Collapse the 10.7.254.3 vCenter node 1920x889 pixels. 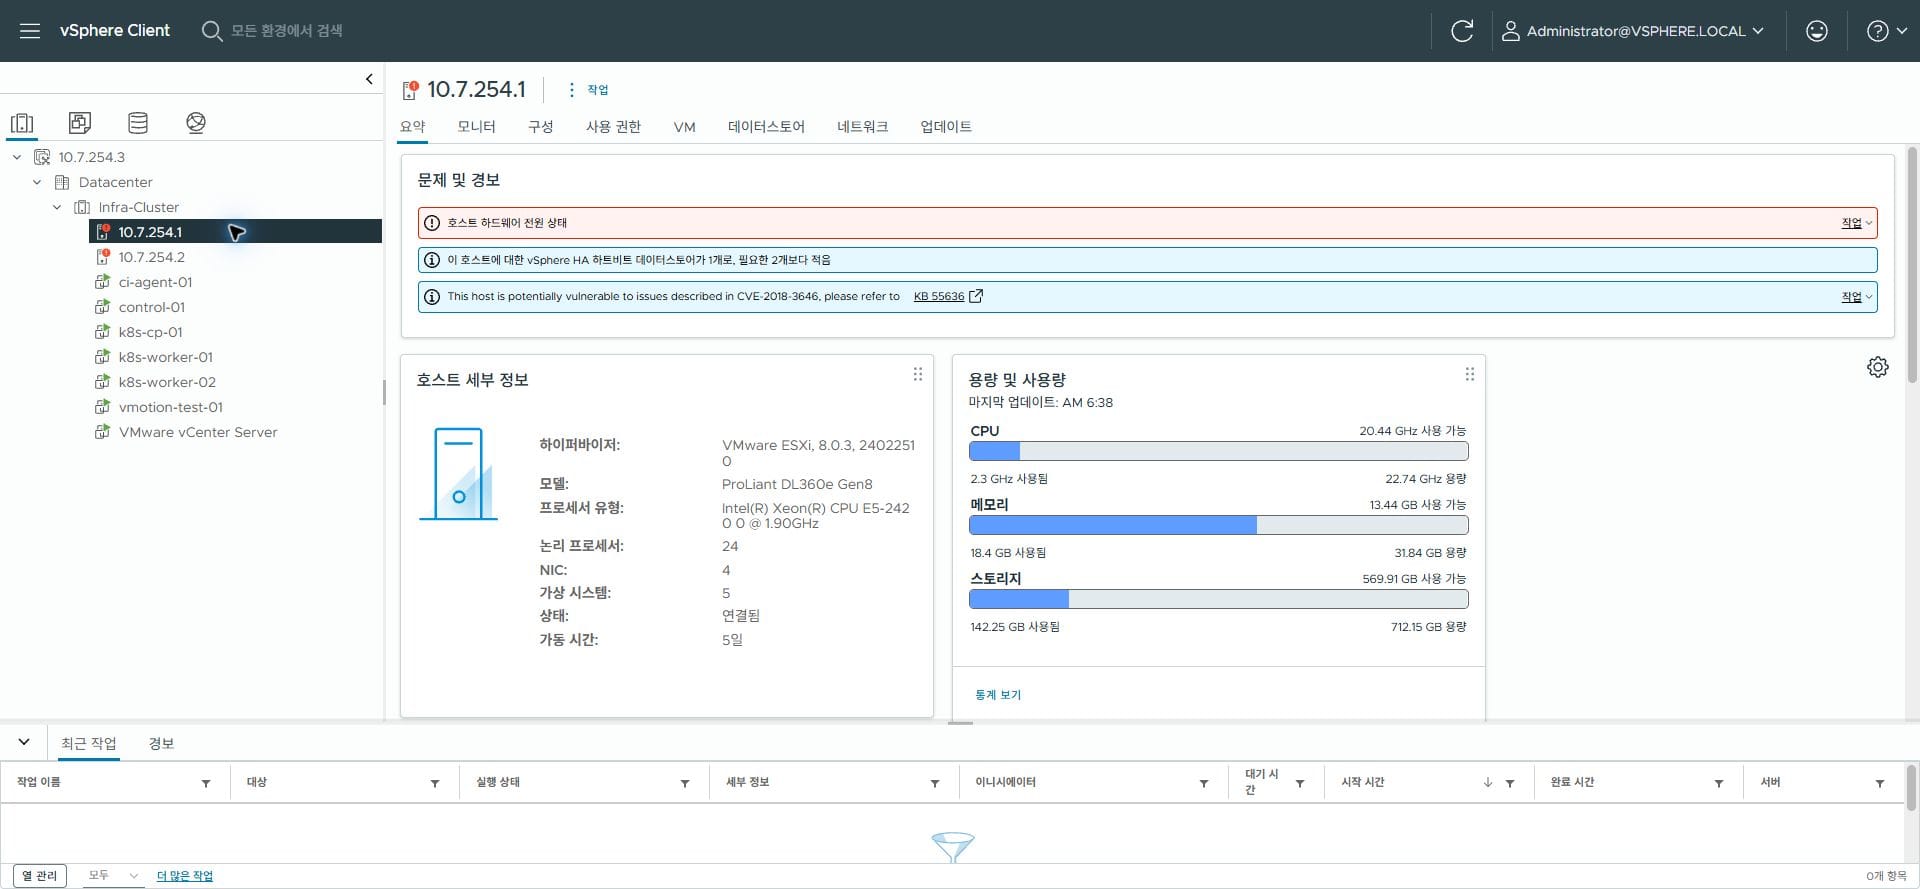(x=17, y=157)
